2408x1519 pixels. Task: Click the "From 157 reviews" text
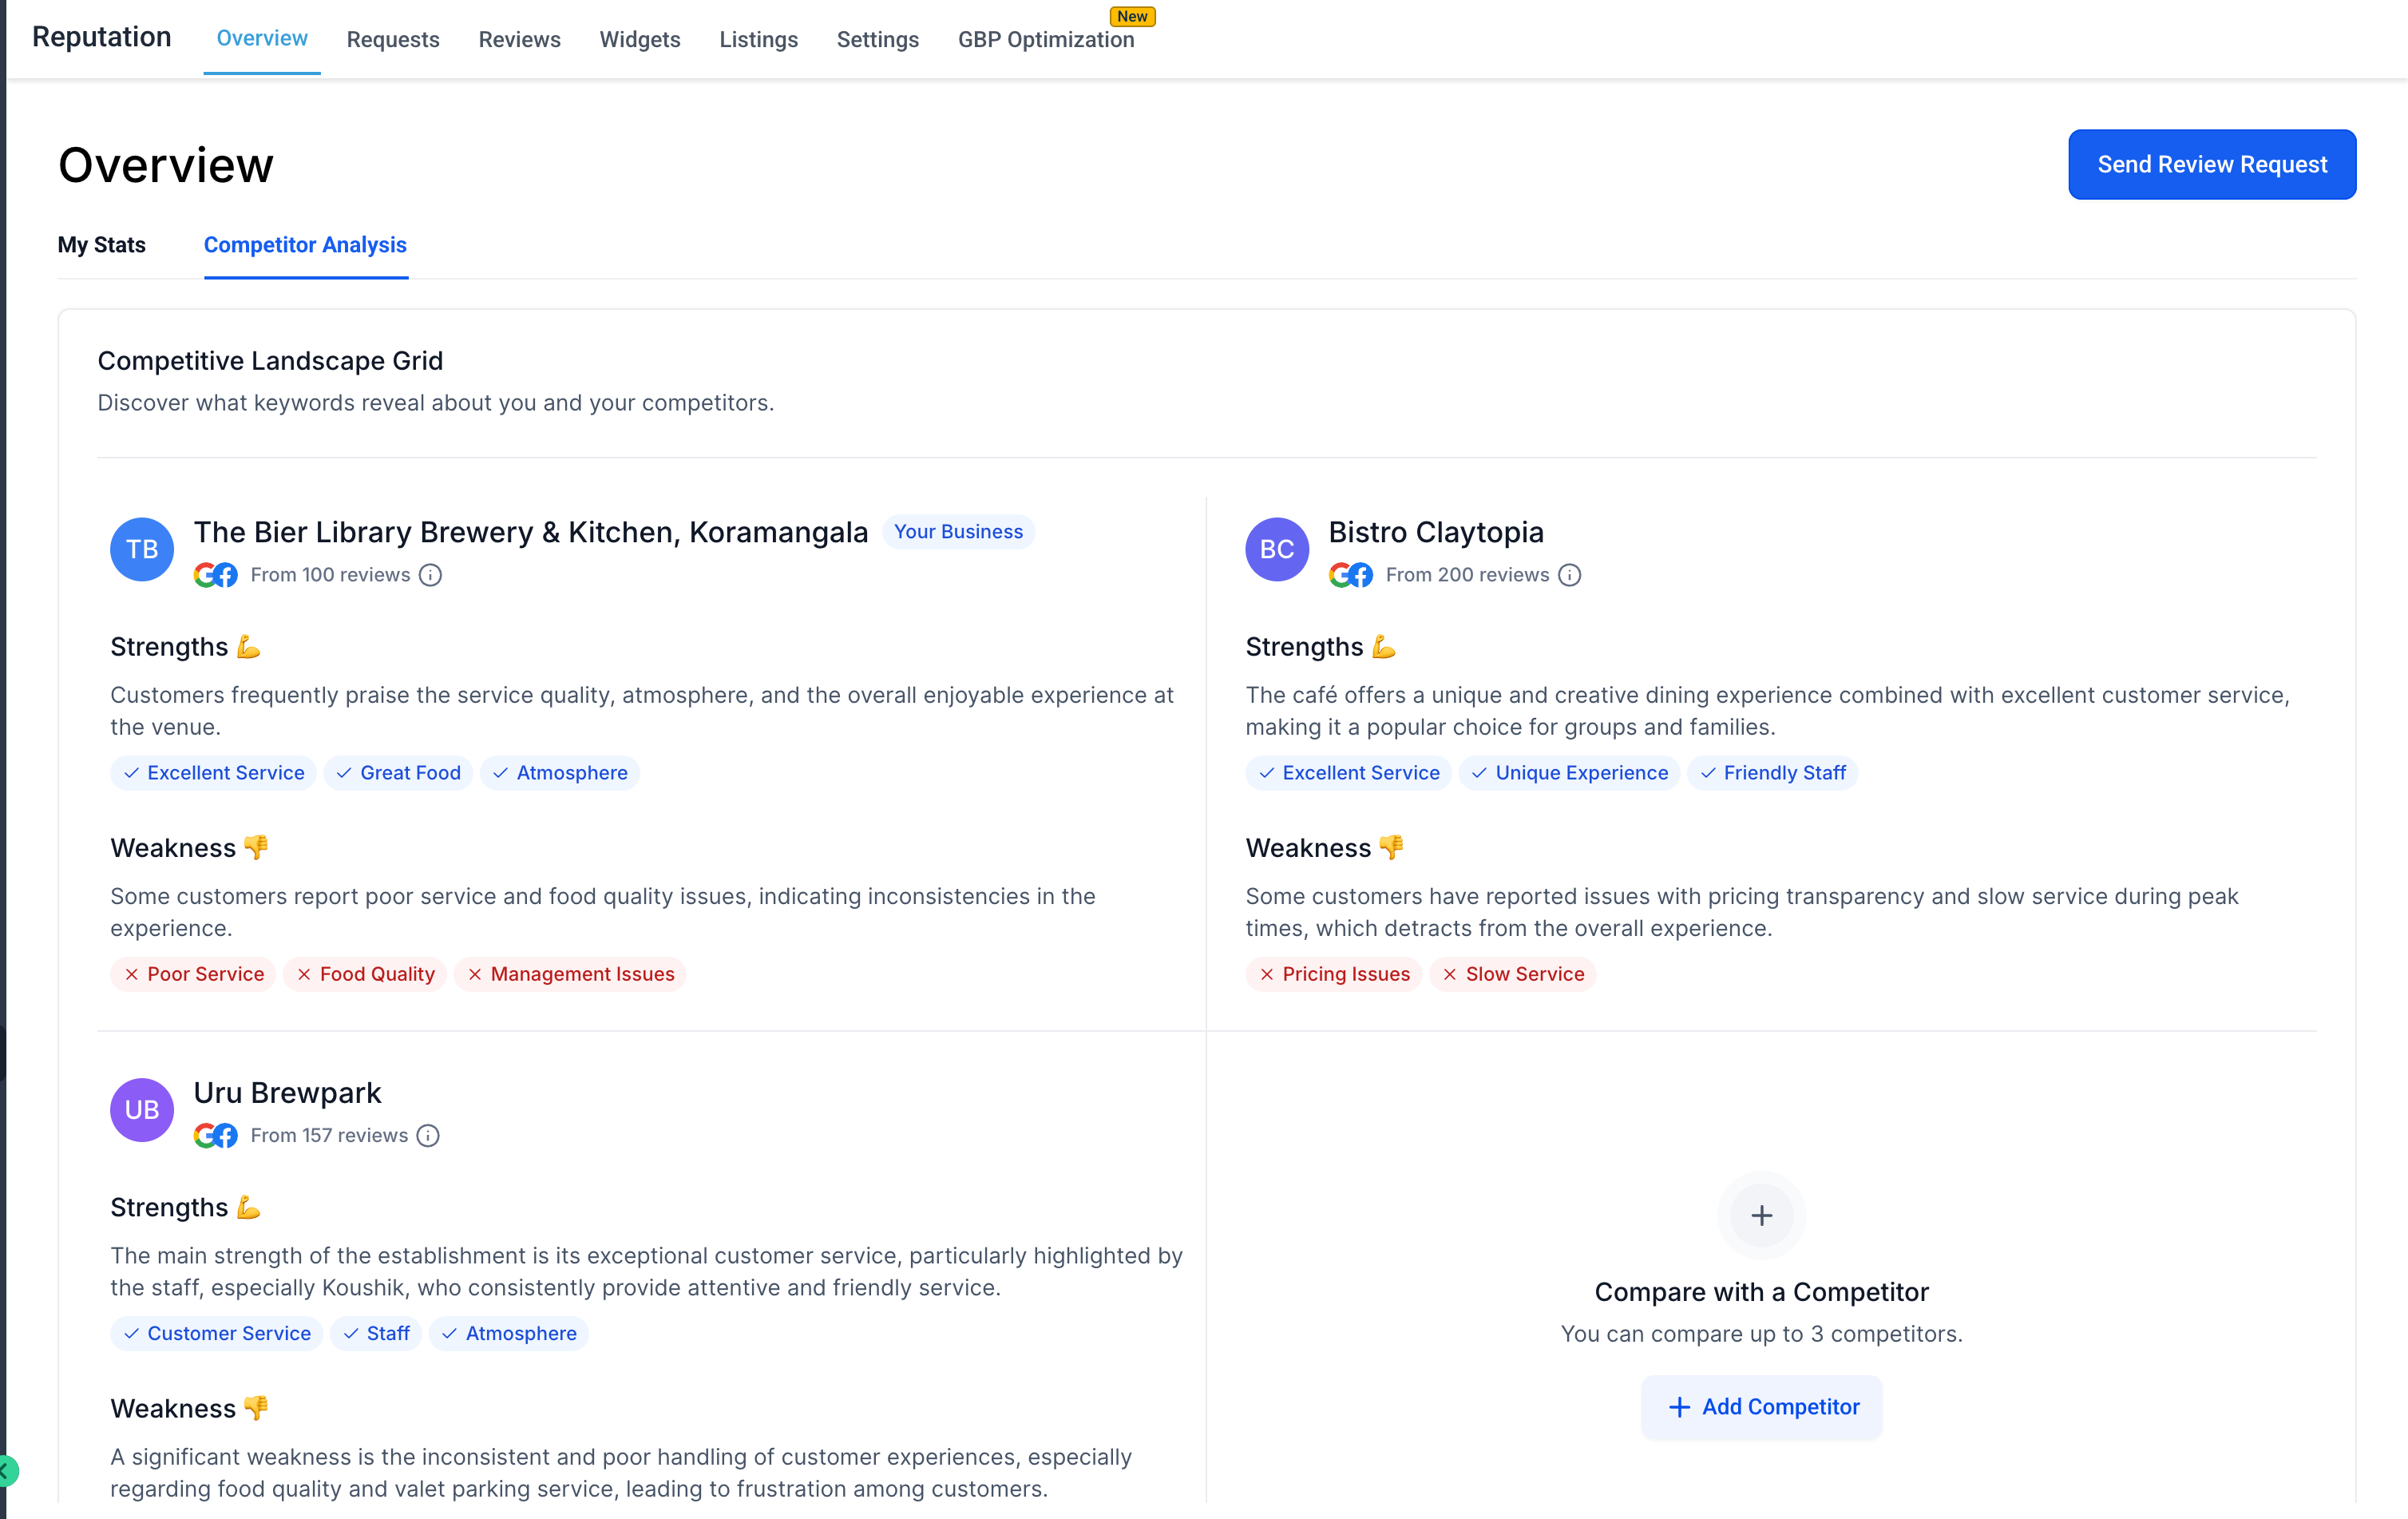pyautogui.click(x=329, y=1136)
